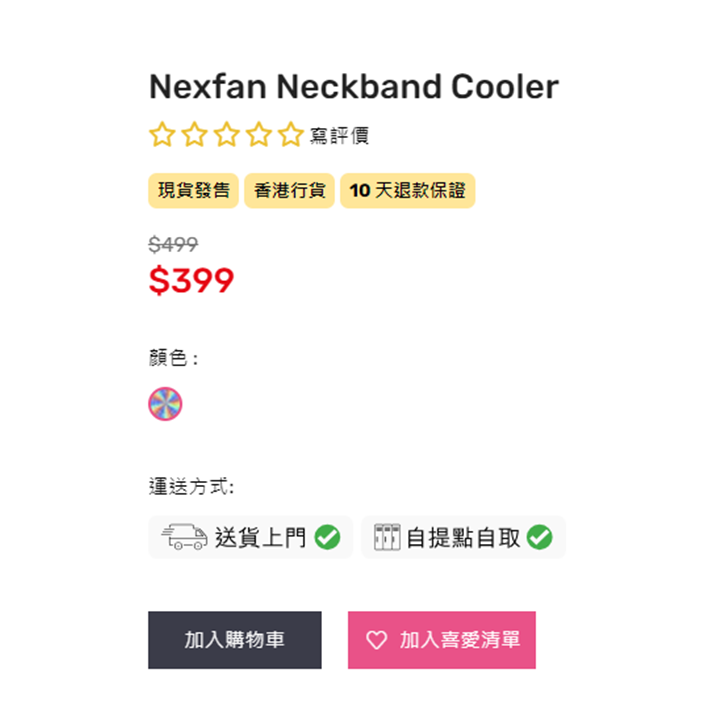The height and width of the screenshot is (720, 720).
Task: Click the heart icon on wishlist button
Action: (x=376, y=640)
